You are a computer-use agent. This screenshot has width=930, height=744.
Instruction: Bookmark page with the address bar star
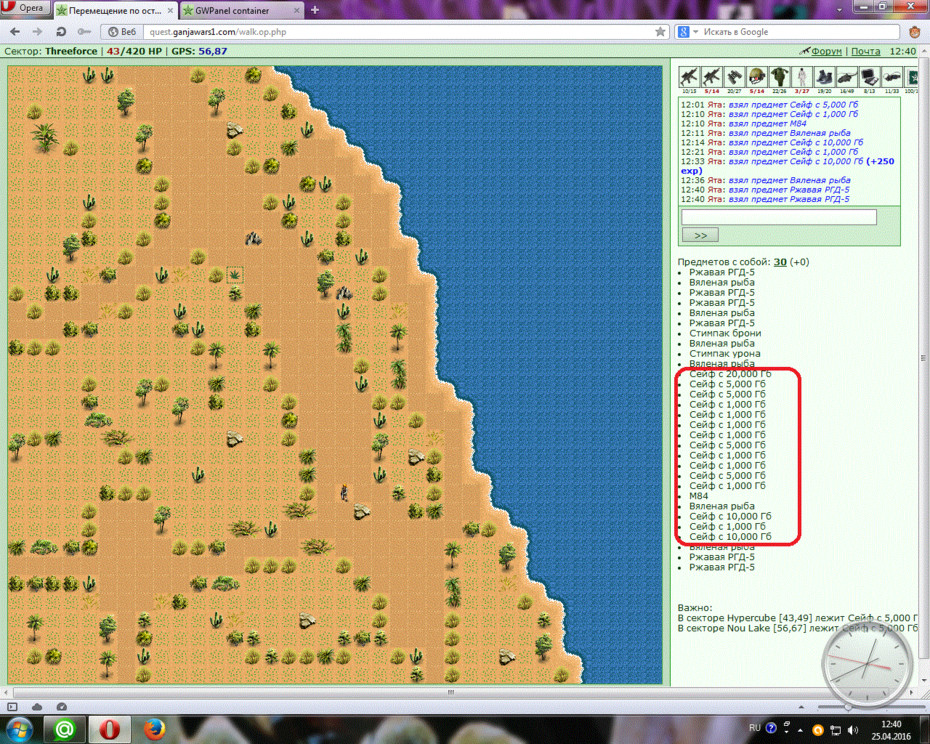tap(660, 31)
